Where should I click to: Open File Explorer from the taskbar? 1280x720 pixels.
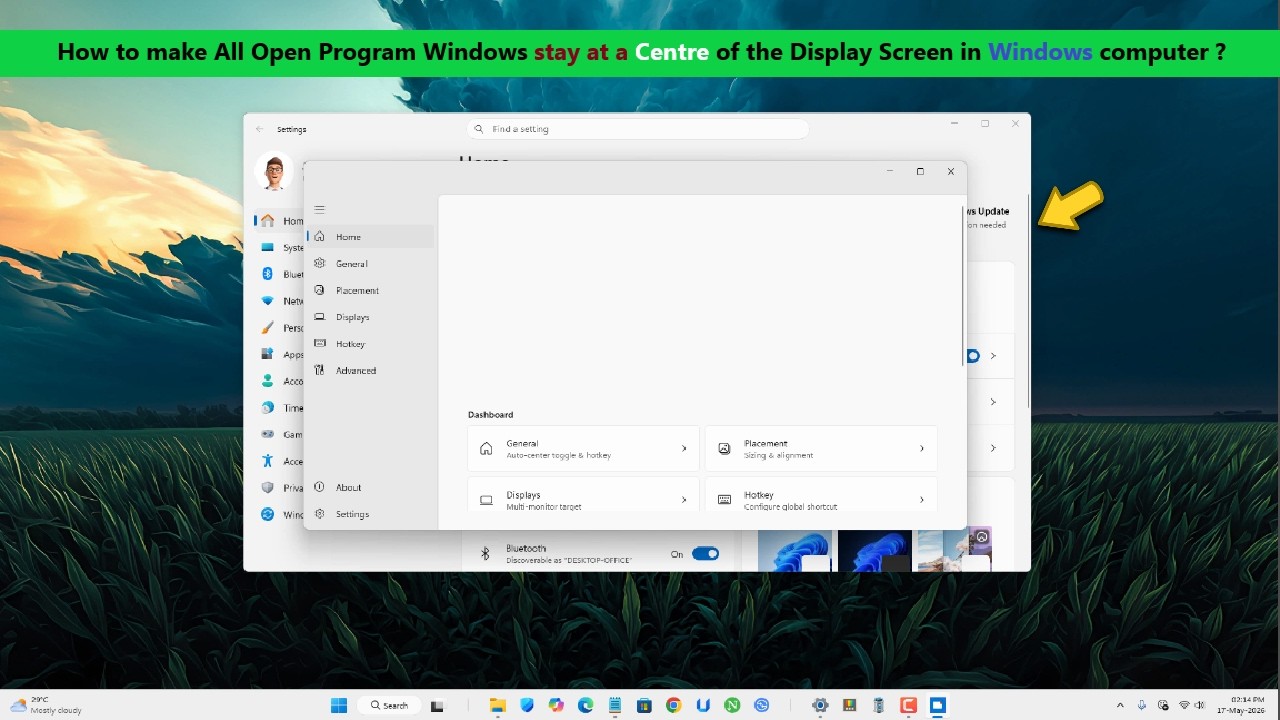pyautogui.click(x=497, y=705)
